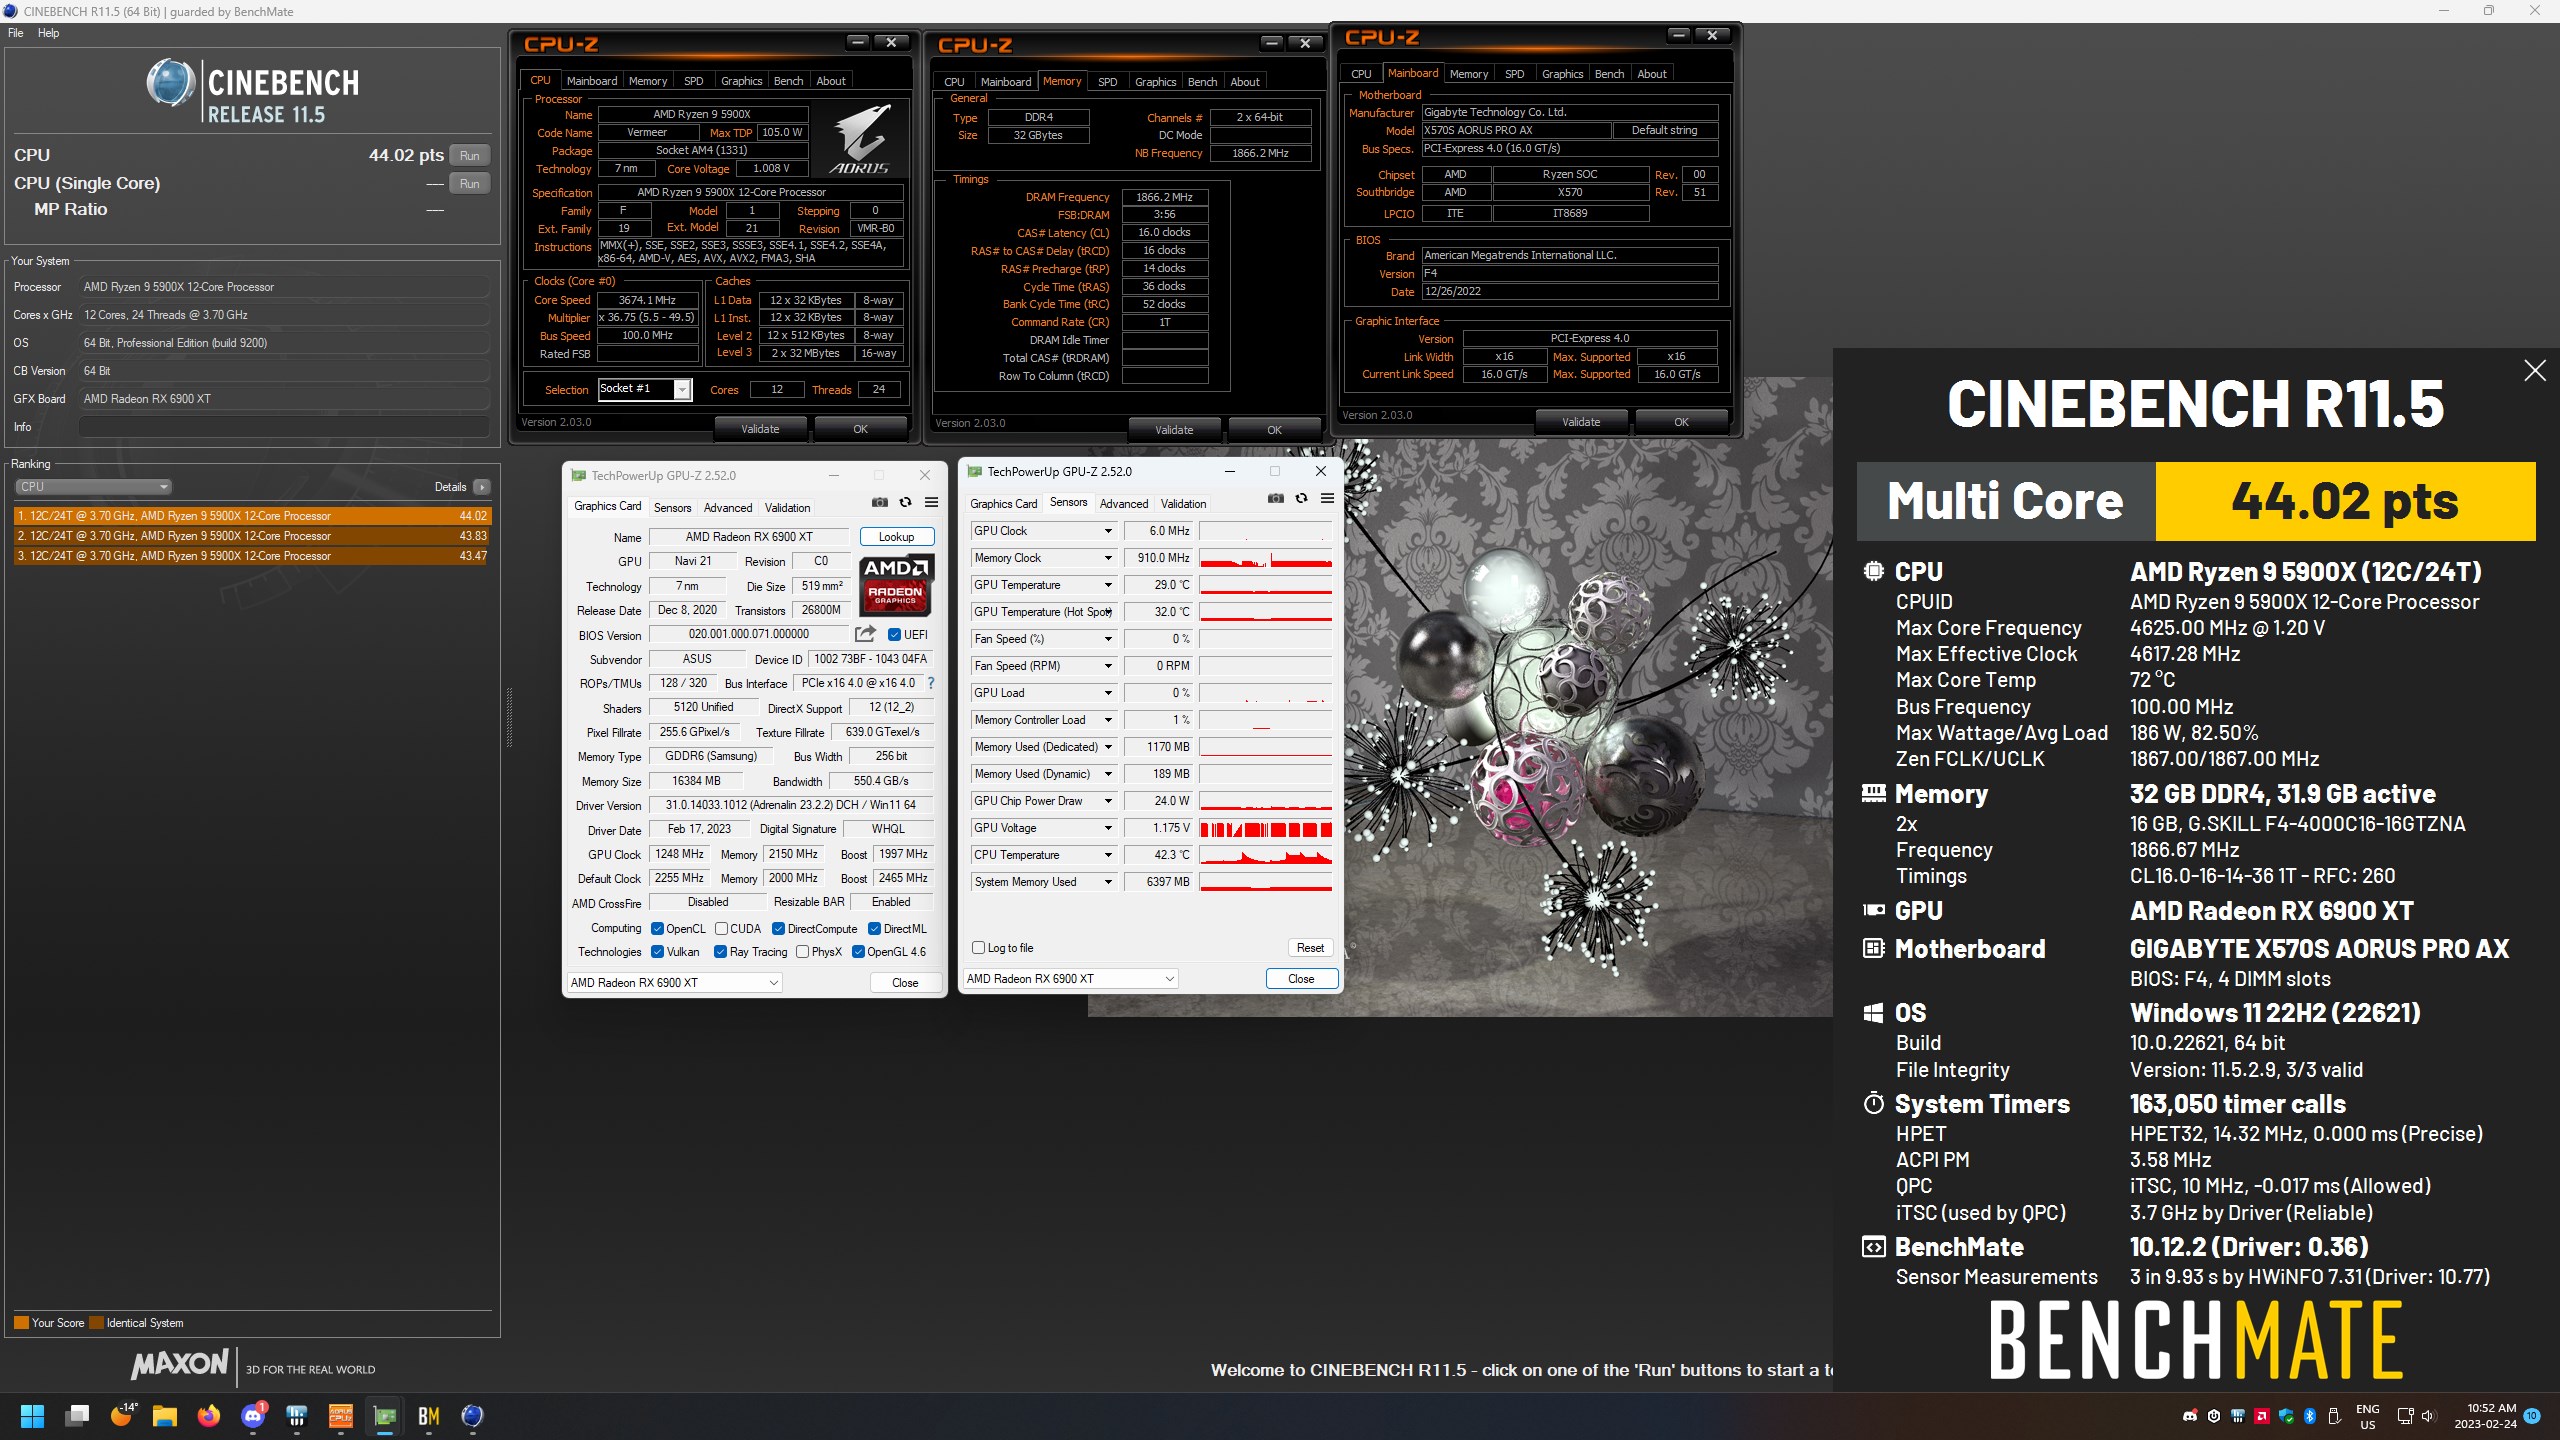Open HWiNFO from the taskbar
The height and width of the screenshot is (1440, 2560).
pyautogui.click(x=297, y=1416)
